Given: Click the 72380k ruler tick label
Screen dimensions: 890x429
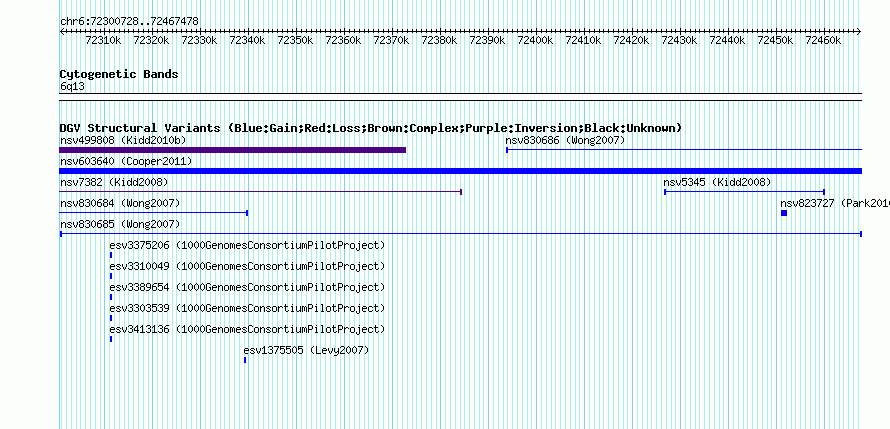Looking at the screenshot, I should pyautogui.click(x=439, y=40).
